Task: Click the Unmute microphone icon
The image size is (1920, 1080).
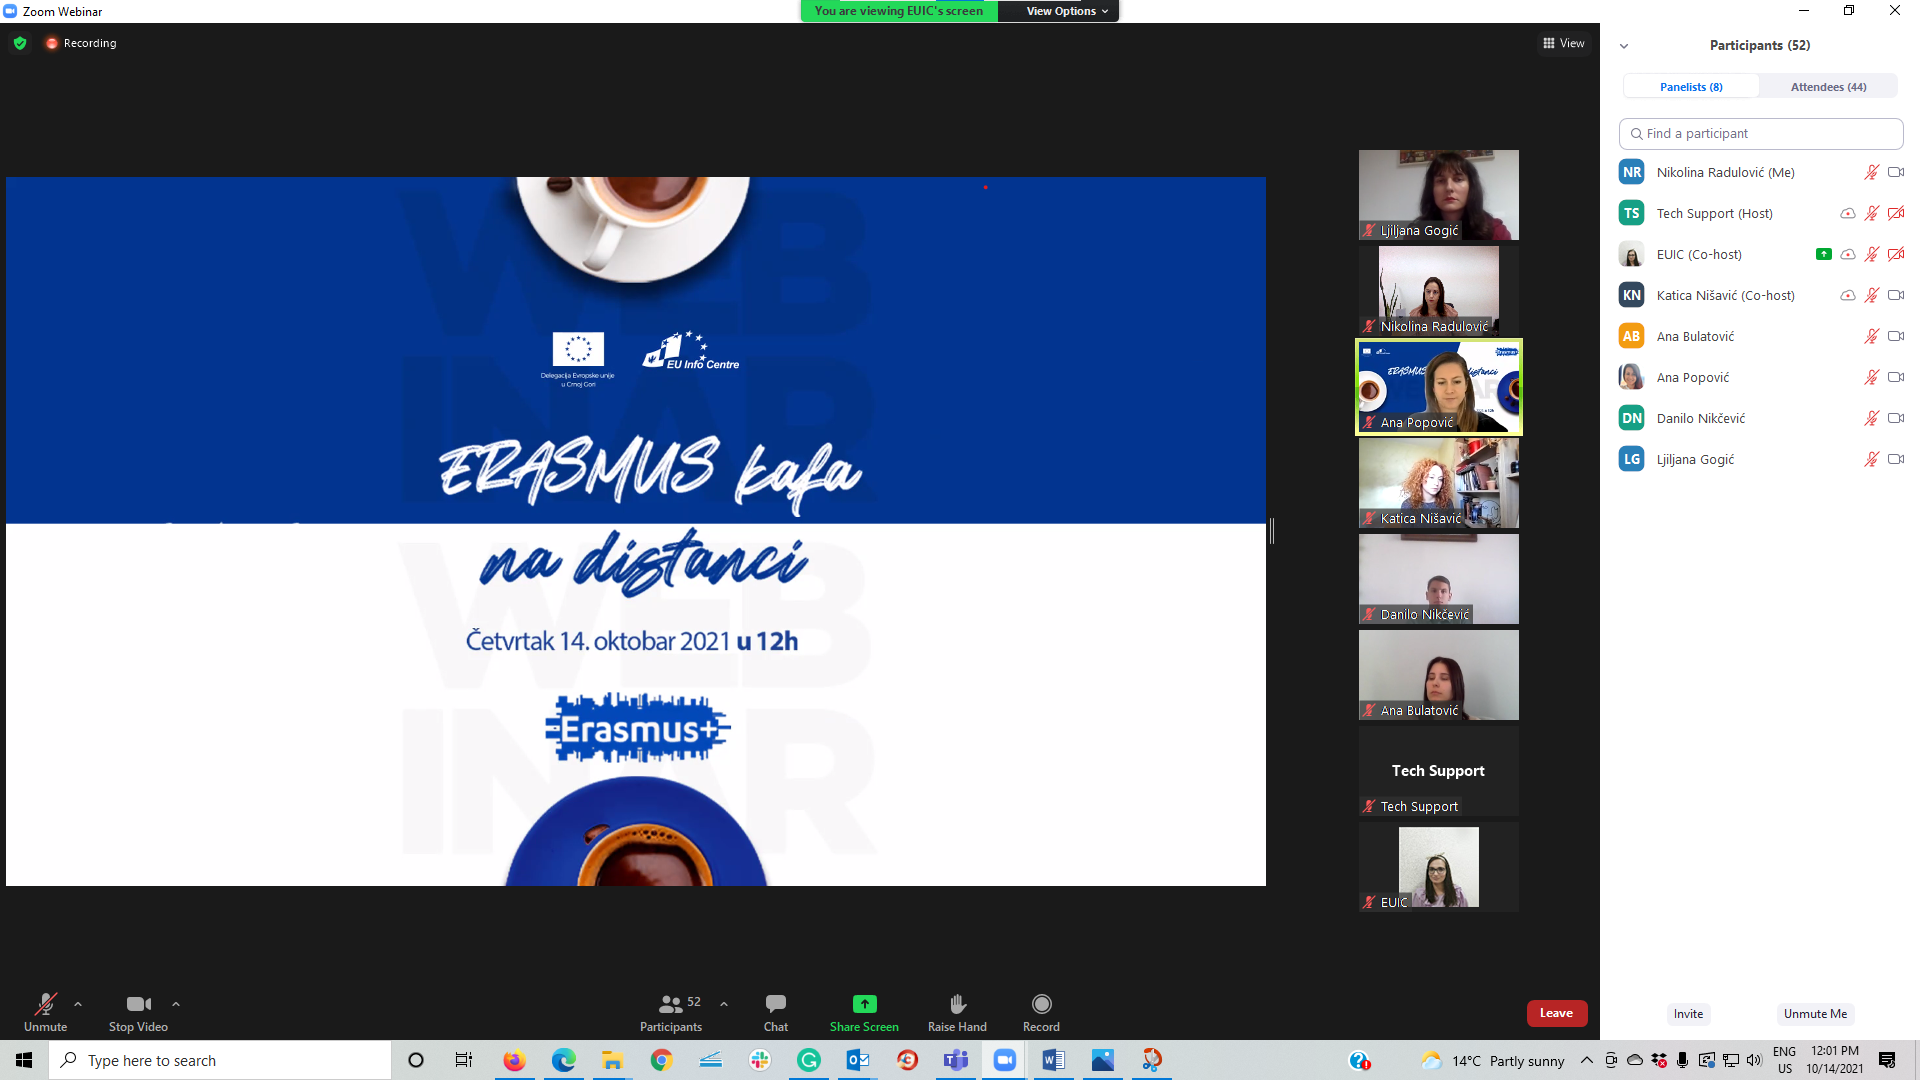Action: tap(45, 1004)
